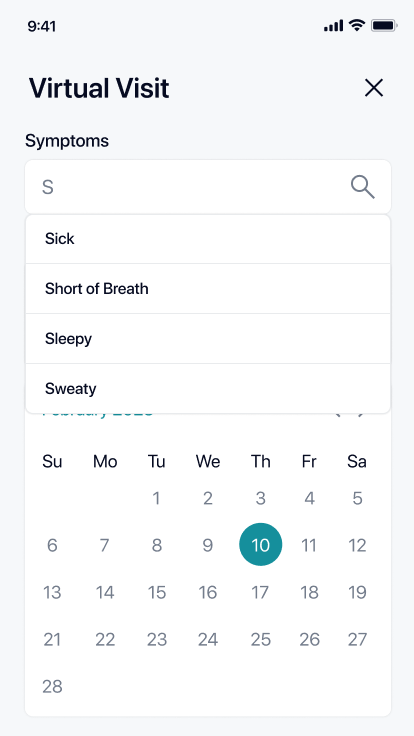Select Sweaty in the symptom dropdown
414x736 pixels.
[208, 389]
